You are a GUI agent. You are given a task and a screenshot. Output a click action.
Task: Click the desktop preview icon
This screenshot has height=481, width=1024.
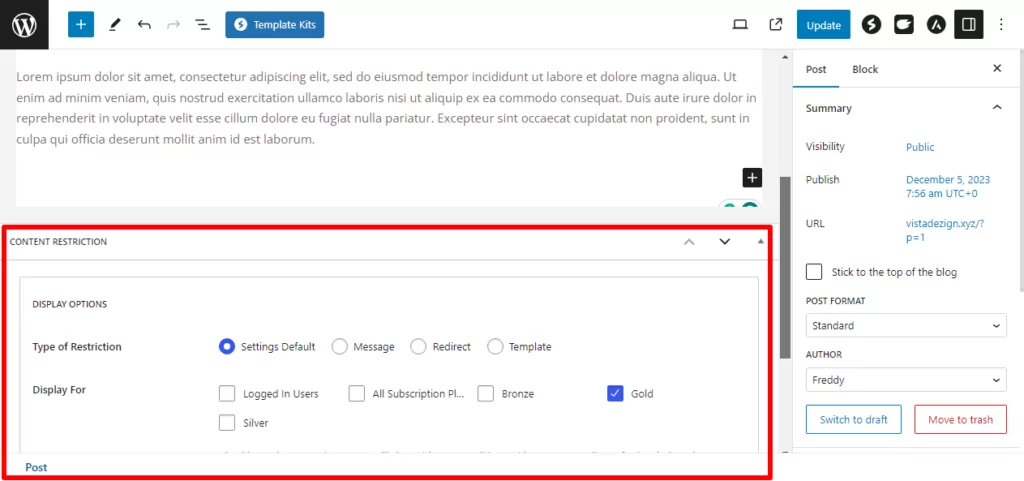(740, 25)
